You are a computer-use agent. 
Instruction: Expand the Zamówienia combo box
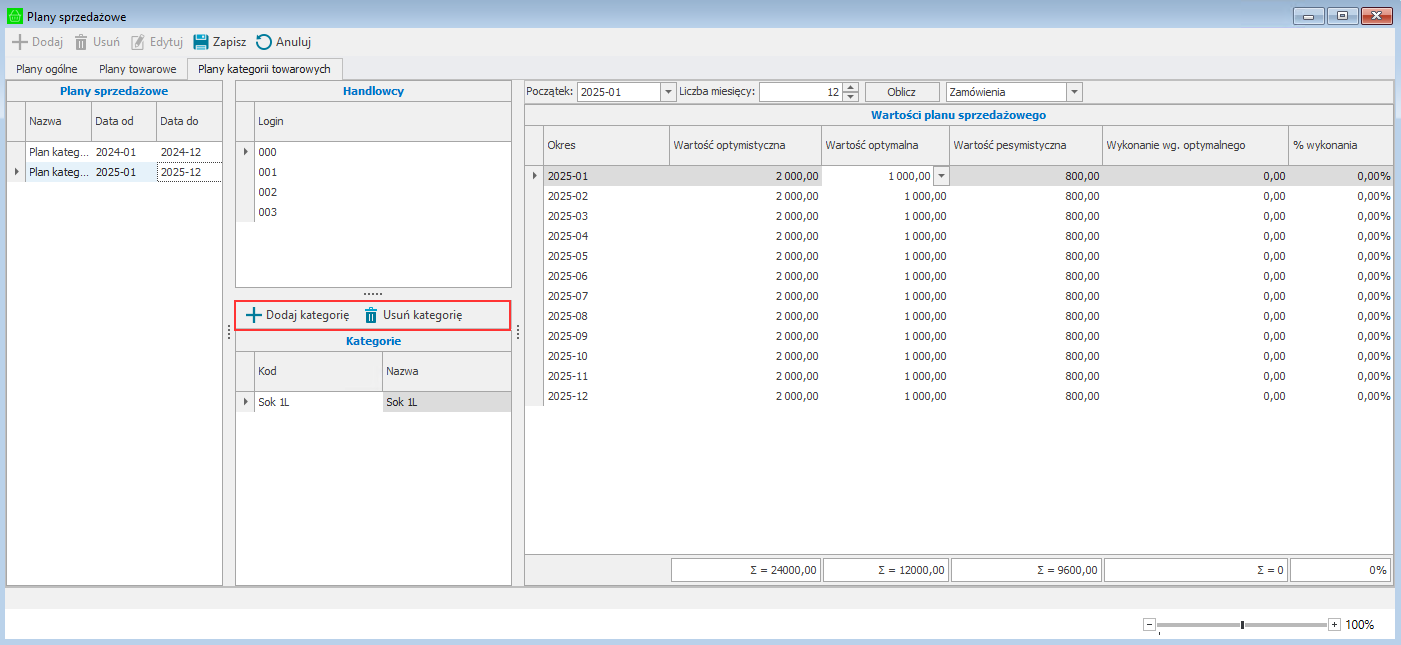click(x=1074, y=92)
